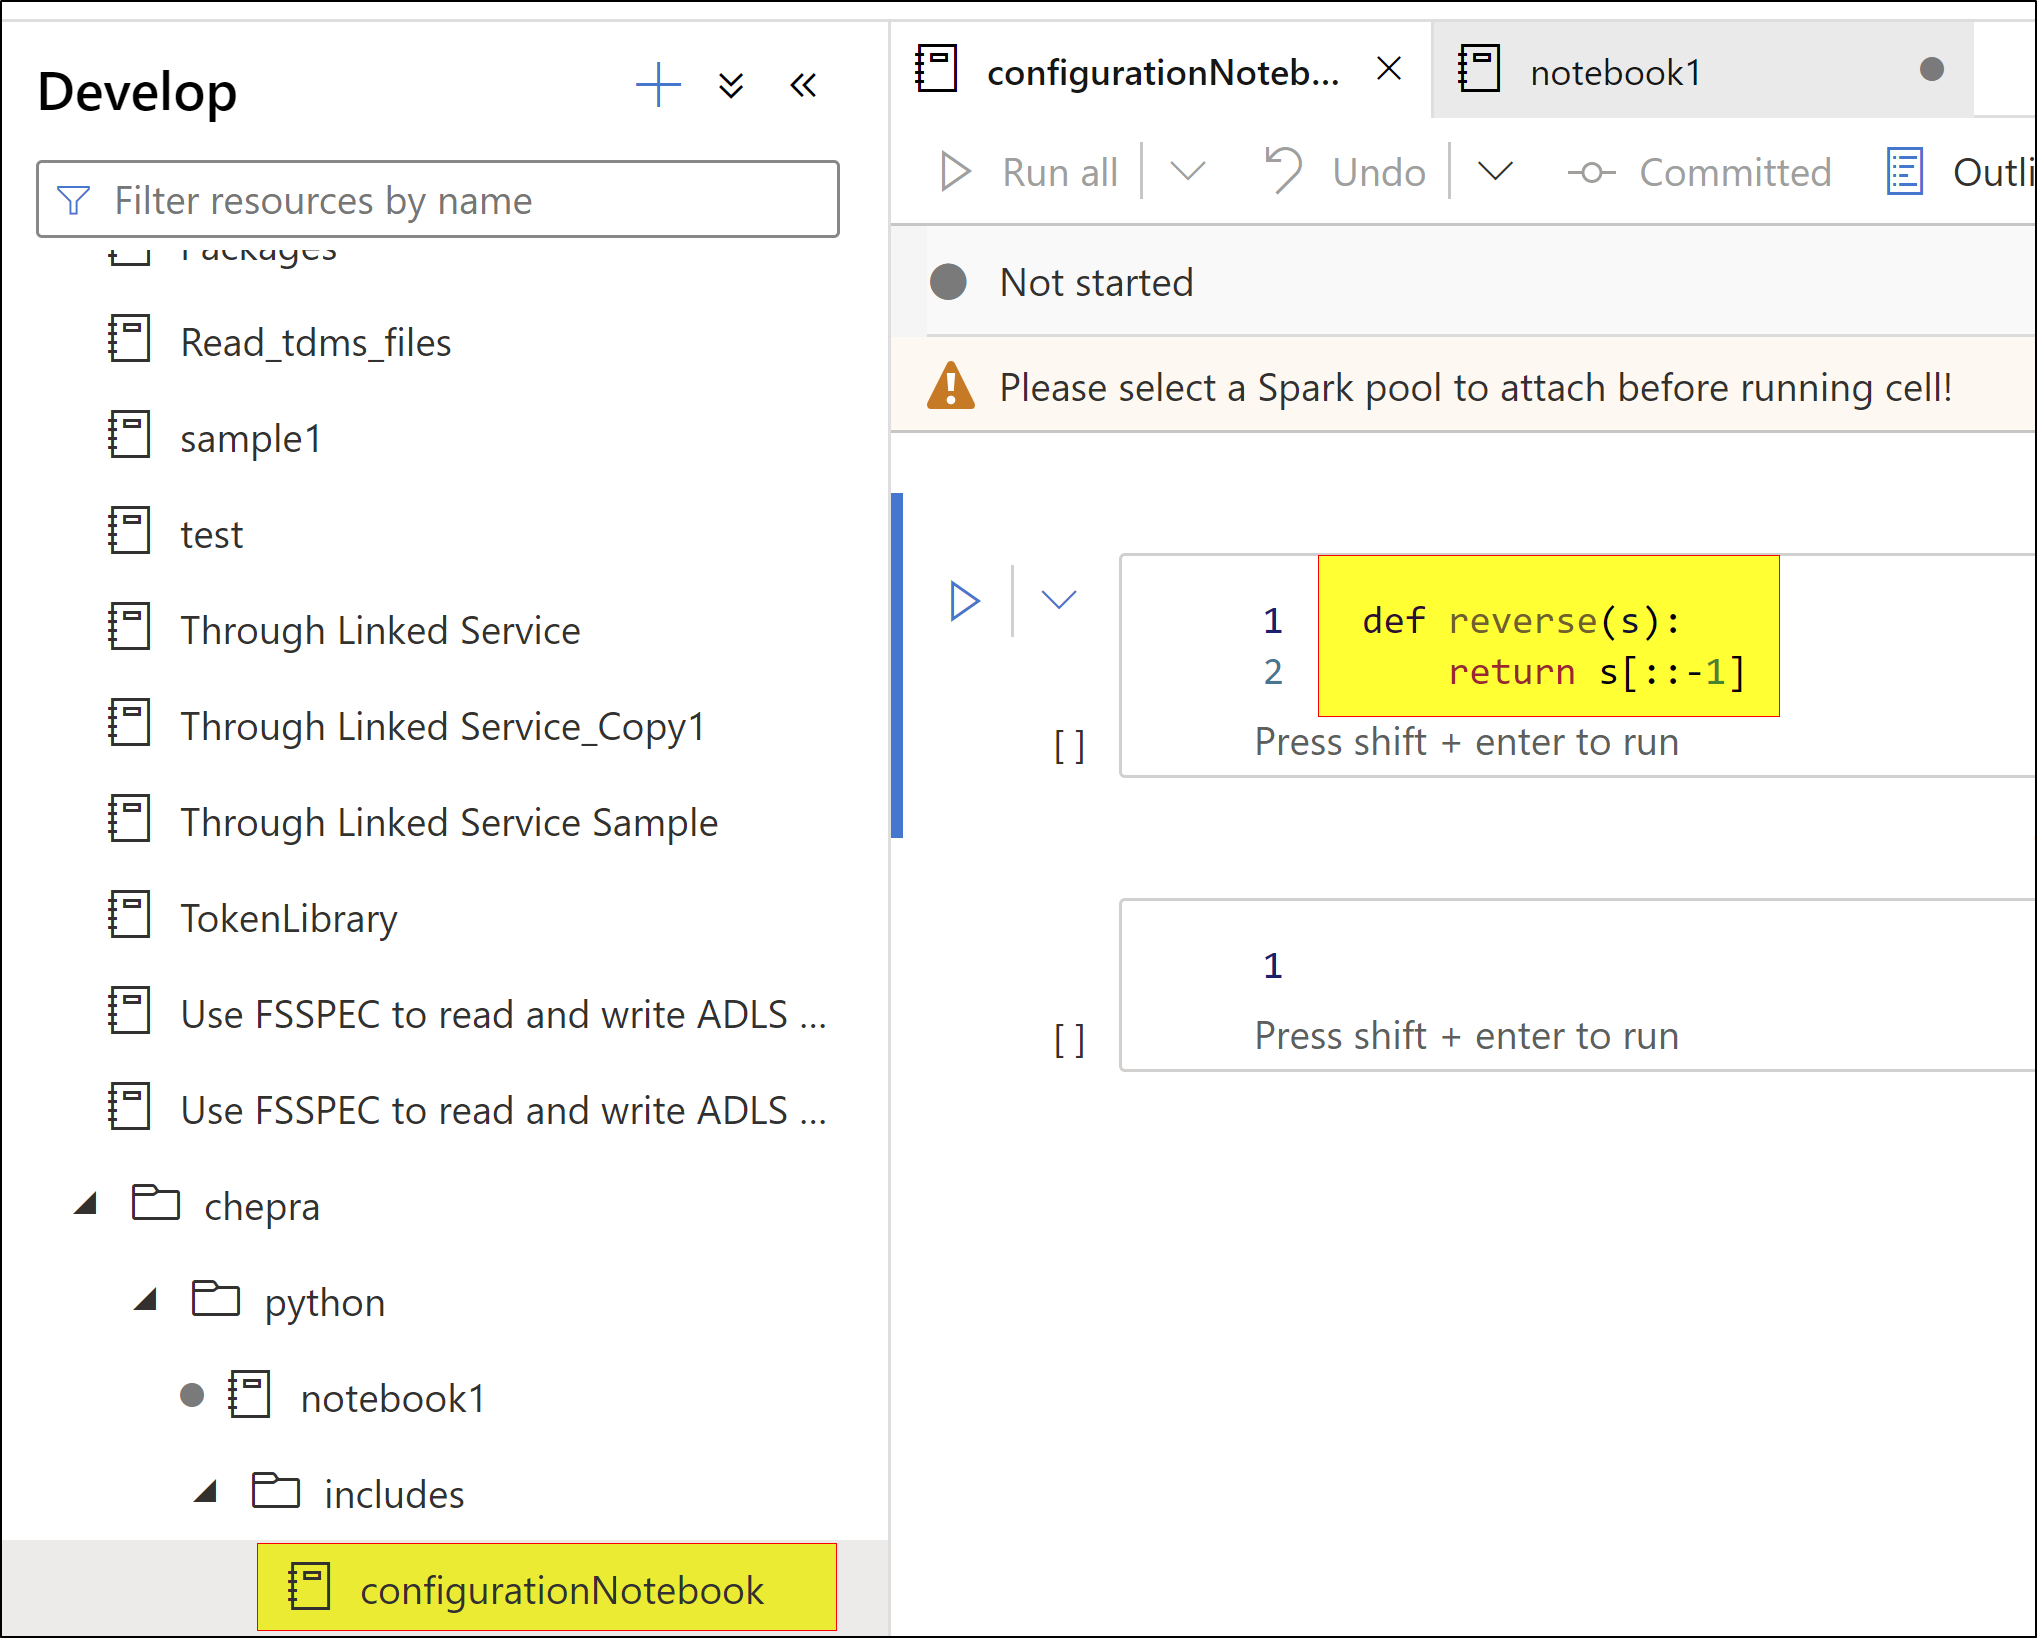Close the configurationNotebook tab
2037x1638 pixels.
point(1389,69)
